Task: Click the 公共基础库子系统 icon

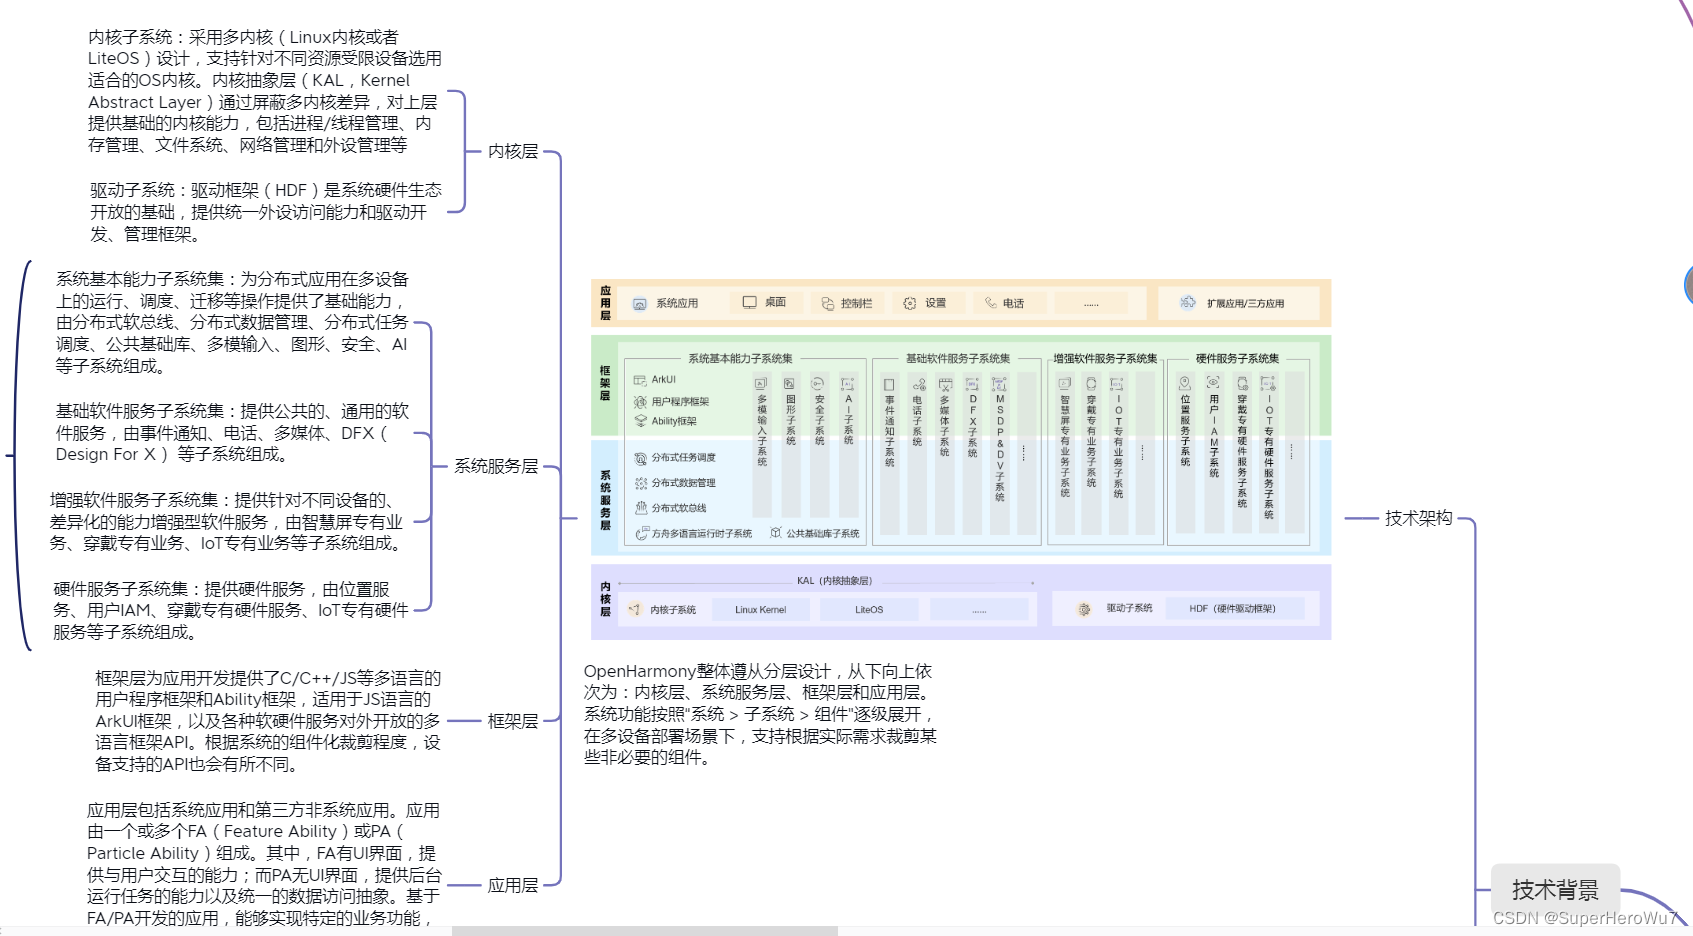Action: pyautogui.click(x=776, y=533)
